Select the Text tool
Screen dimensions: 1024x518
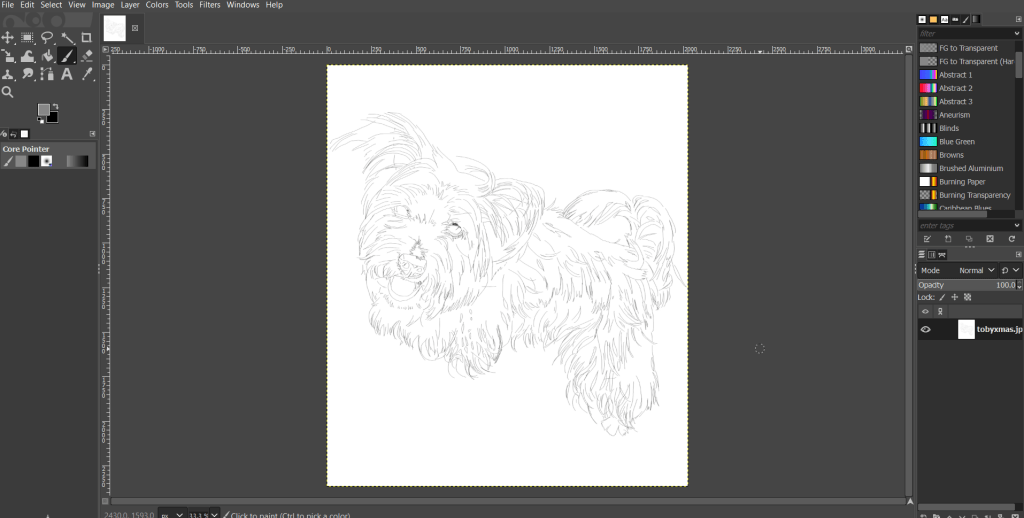click(66, 74)
